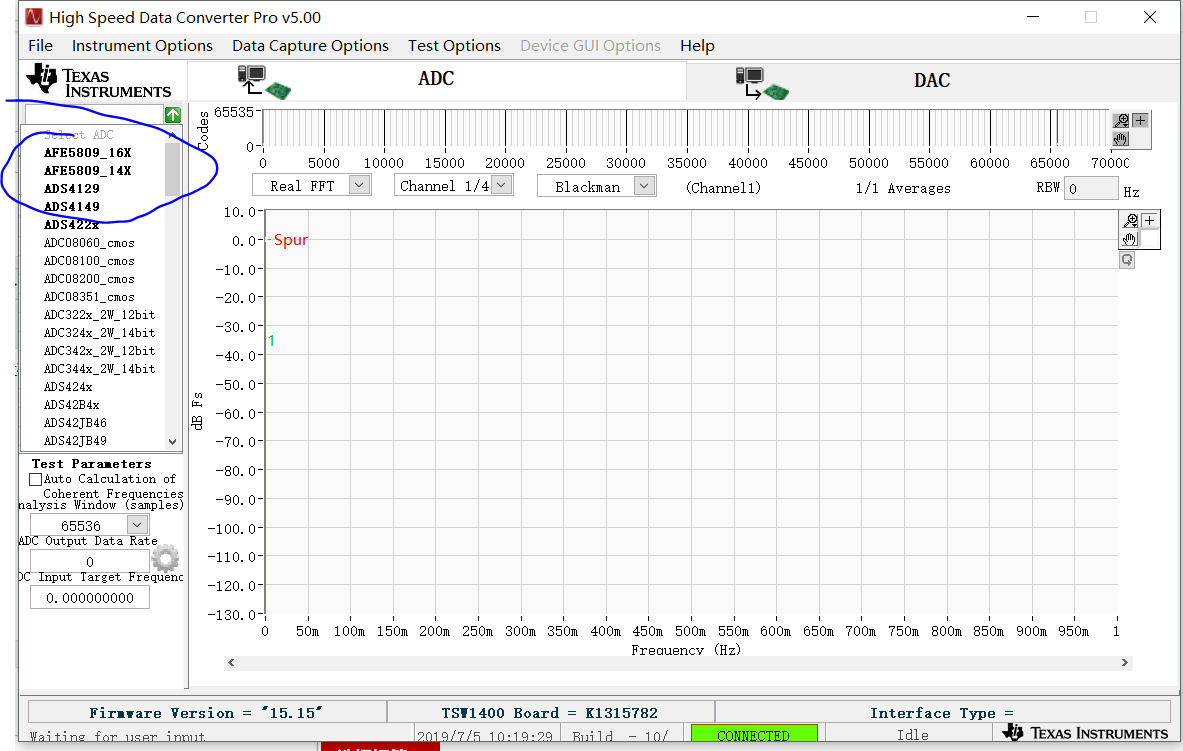Toggle Auto Calculation of Coherent Frequencies checkbox

[35, 479]
